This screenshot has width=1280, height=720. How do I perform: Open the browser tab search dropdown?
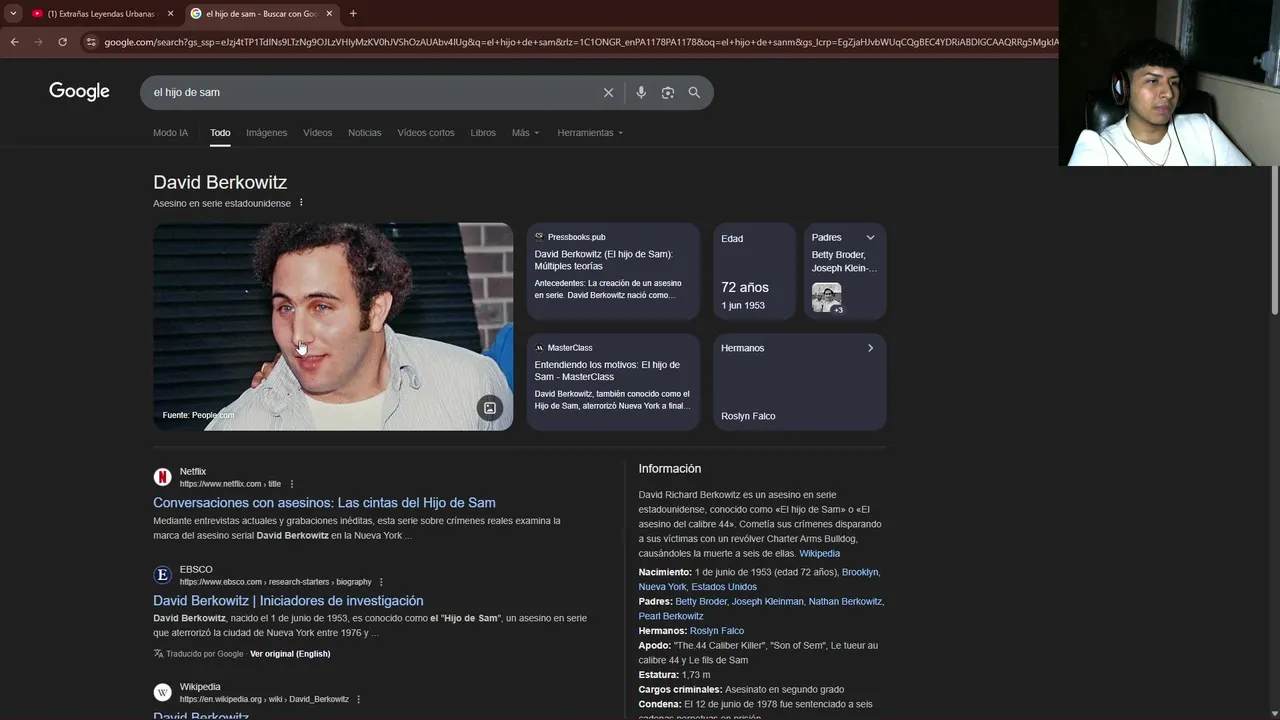click(x=12, y=13)
